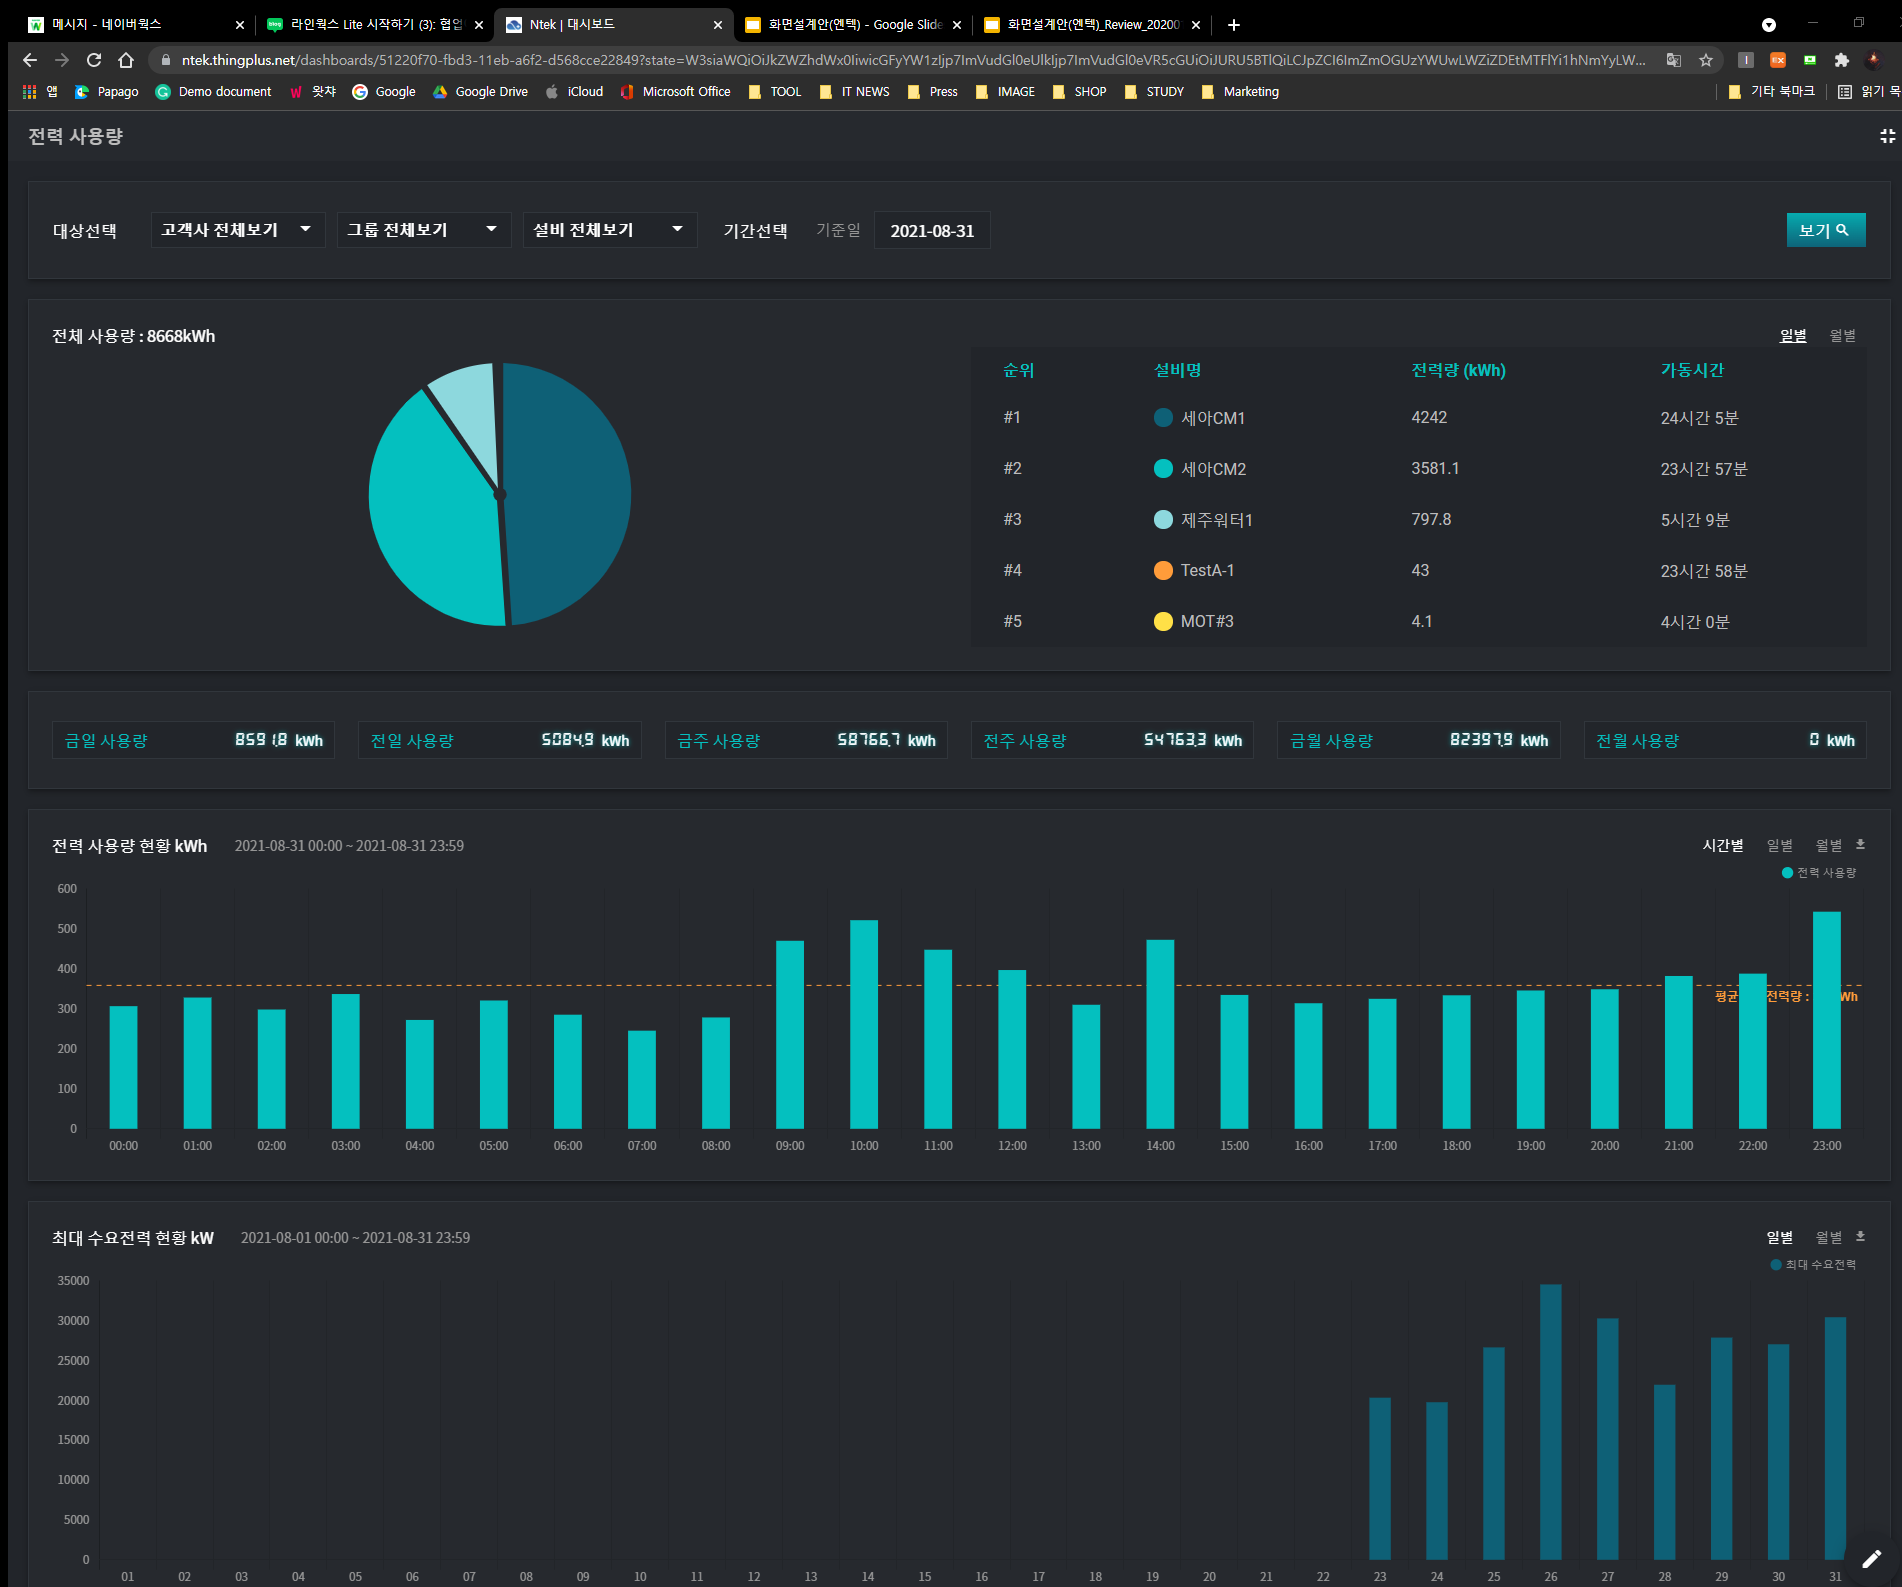Reload the dashboard page
The height and width of the screenshot is (1587, 1902).
tap(94, 60)
